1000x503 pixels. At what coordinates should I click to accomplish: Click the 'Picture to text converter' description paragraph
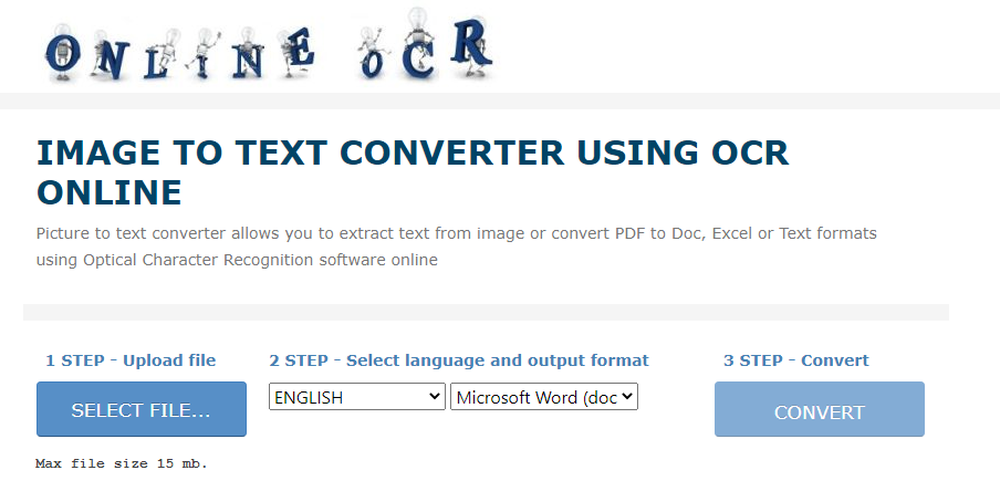pos(457,247)
